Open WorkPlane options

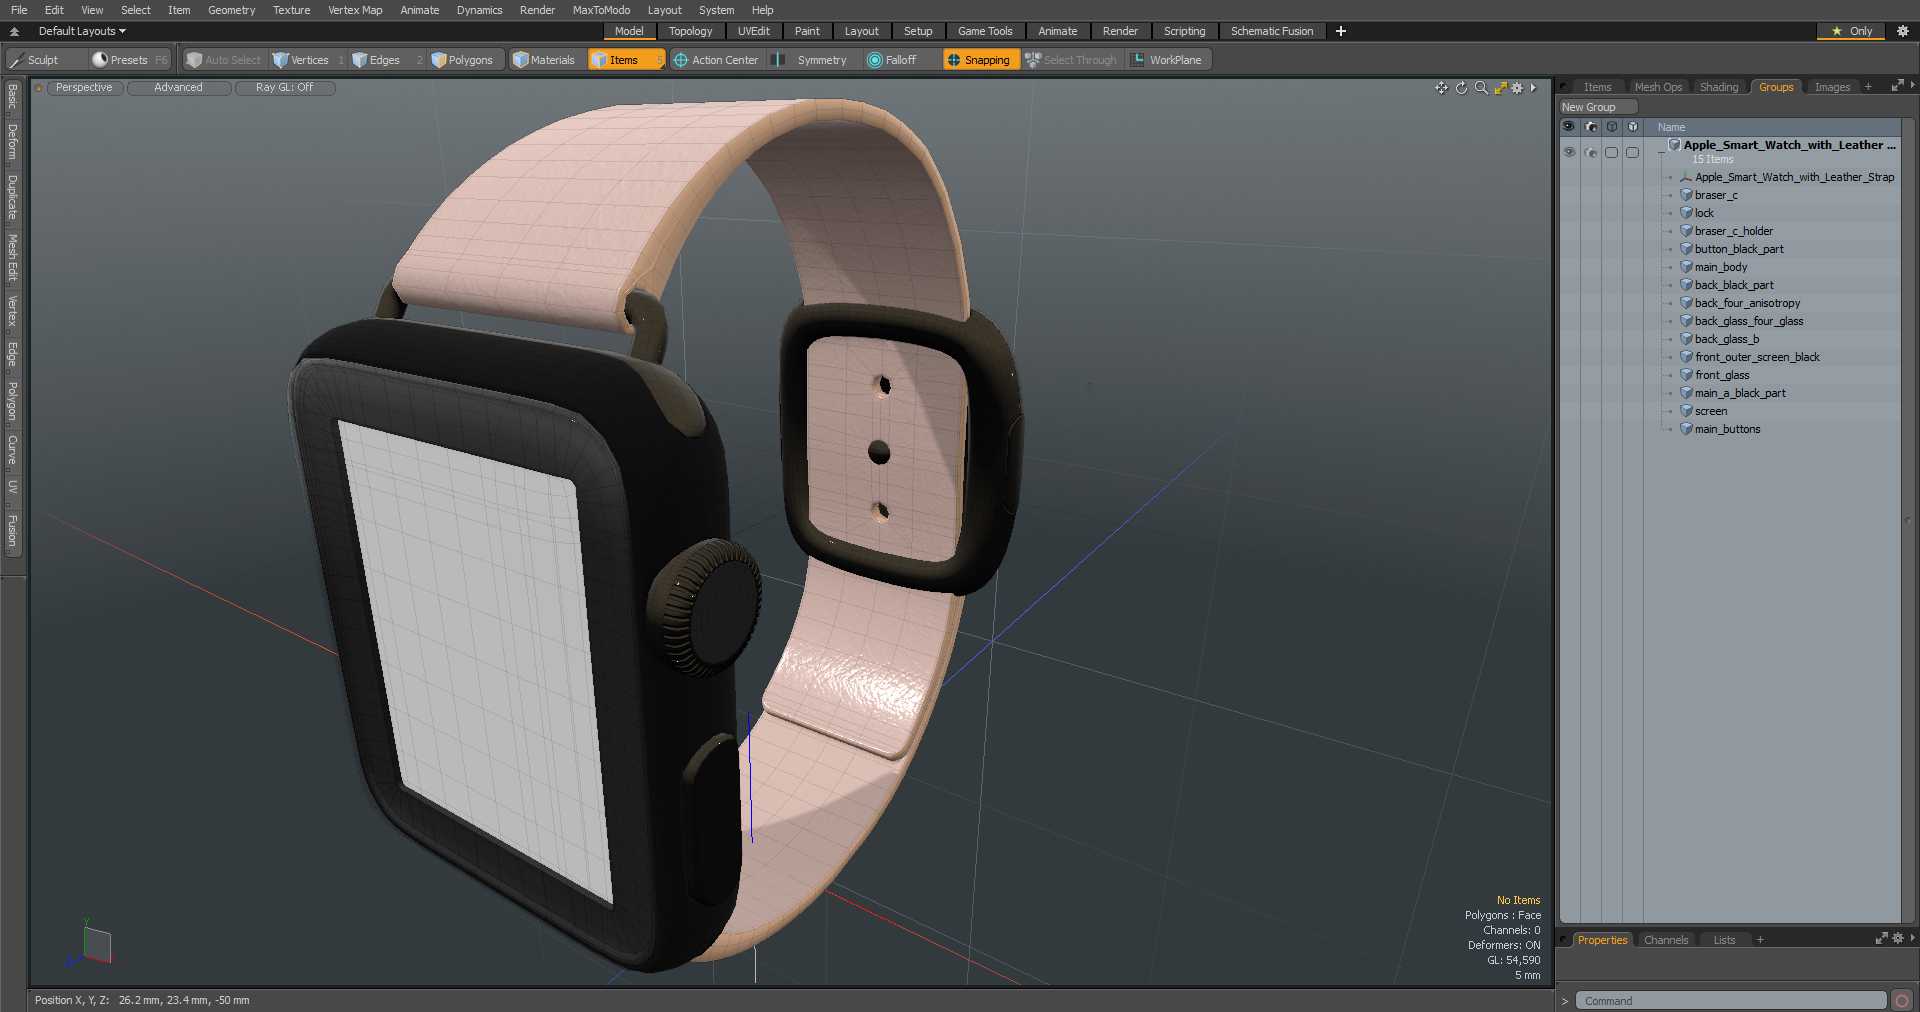1166,60
